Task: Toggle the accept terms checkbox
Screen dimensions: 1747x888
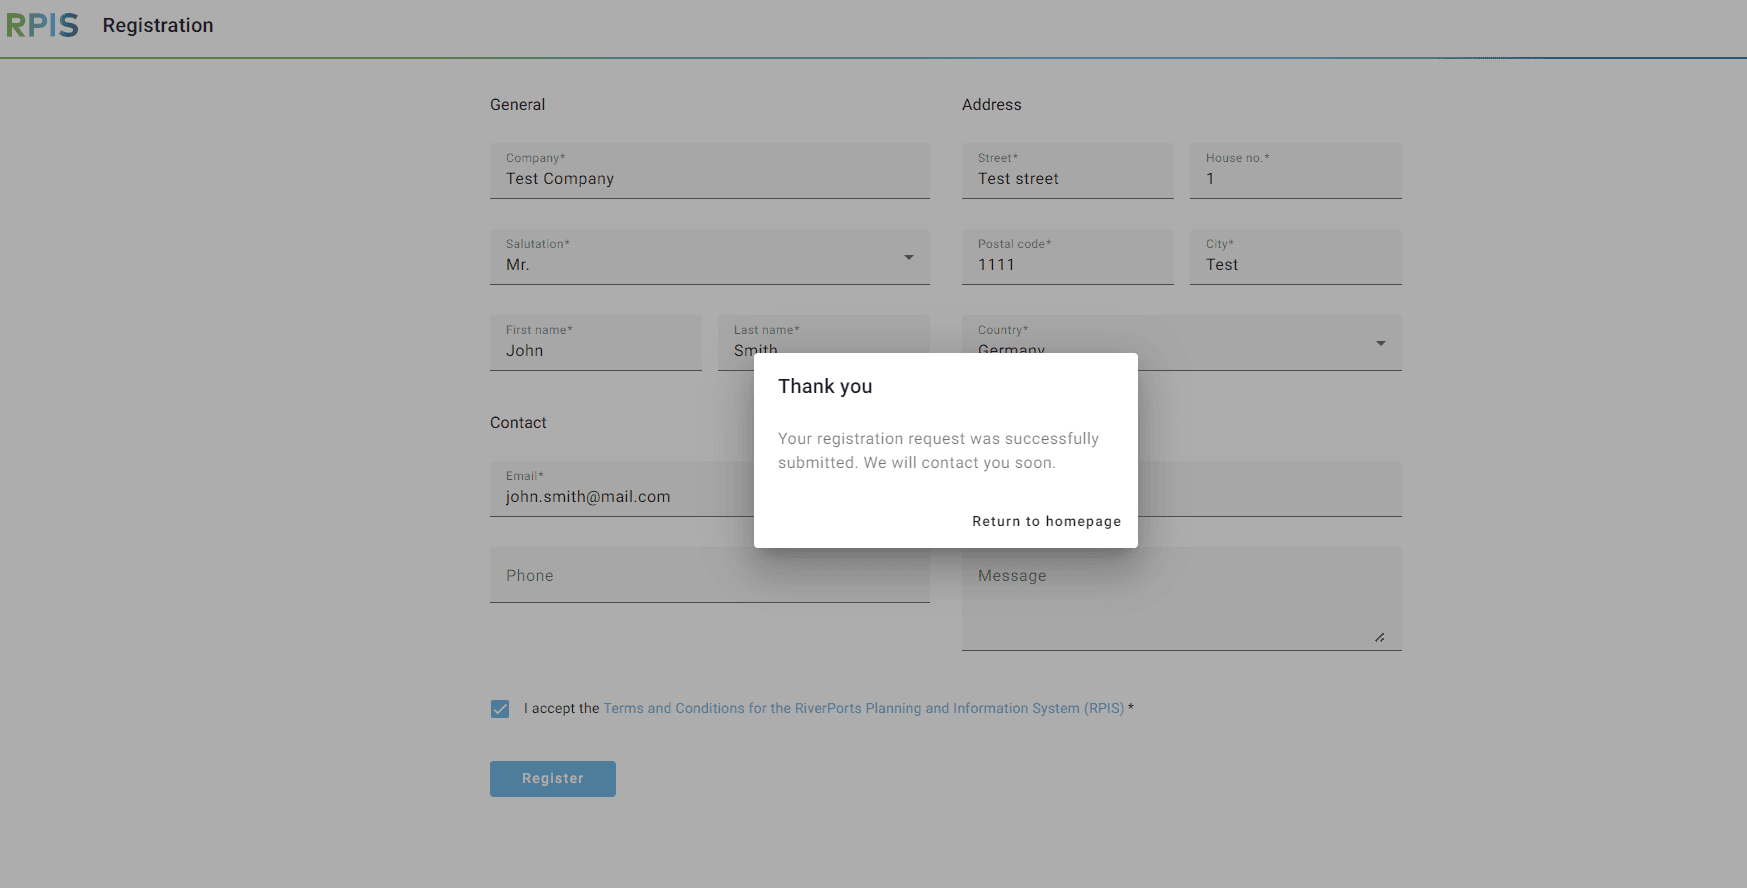Action: click(500, 709)
